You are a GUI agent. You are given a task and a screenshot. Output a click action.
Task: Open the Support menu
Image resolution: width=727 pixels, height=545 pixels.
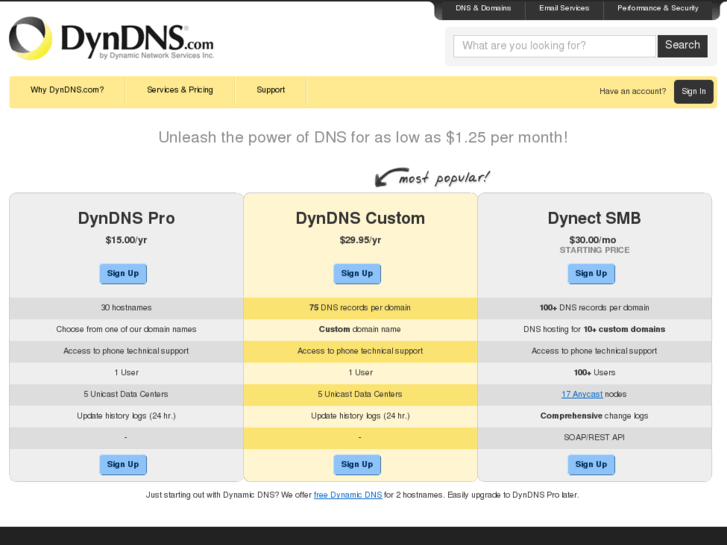click(x=271, y=90)
